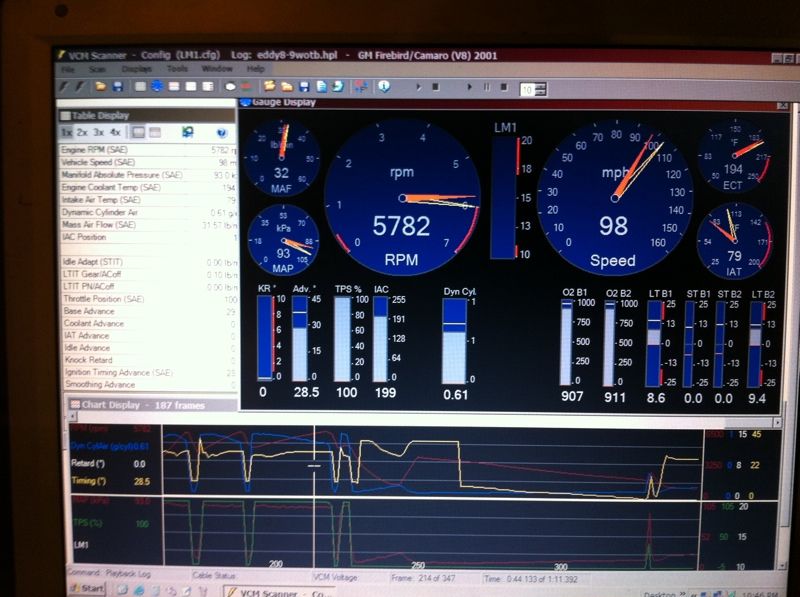Select the Engine RPM (SAE) table row
The height and width of the screenshot is (597, 800).
[x=148, y=150]
